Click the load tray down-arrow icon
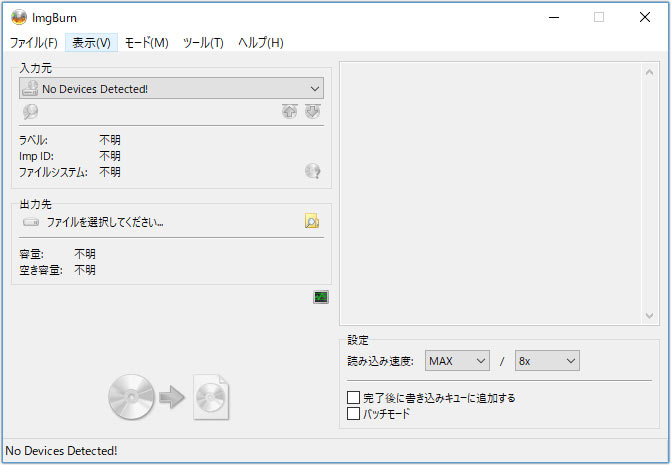 (312, 112)
